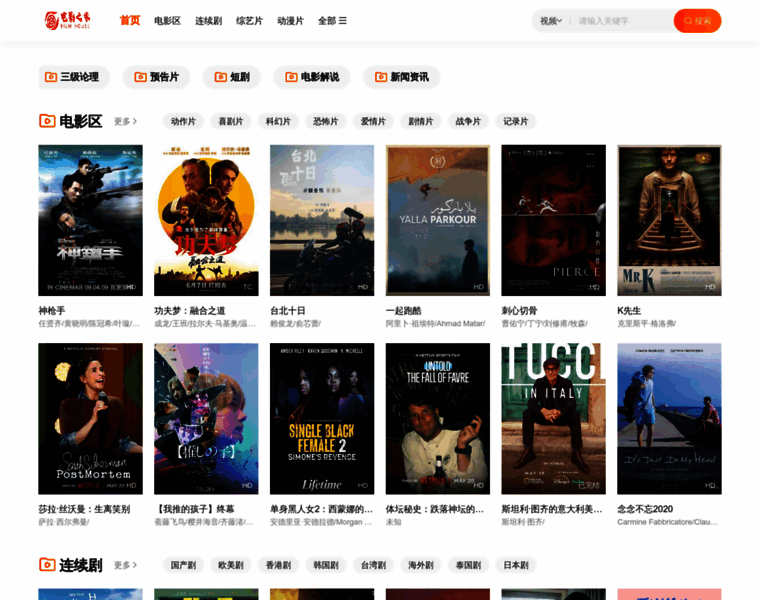Click the title K先生
Image resolution: width=760 pixels, height=600 pixels.
click(x=629, y=311)
